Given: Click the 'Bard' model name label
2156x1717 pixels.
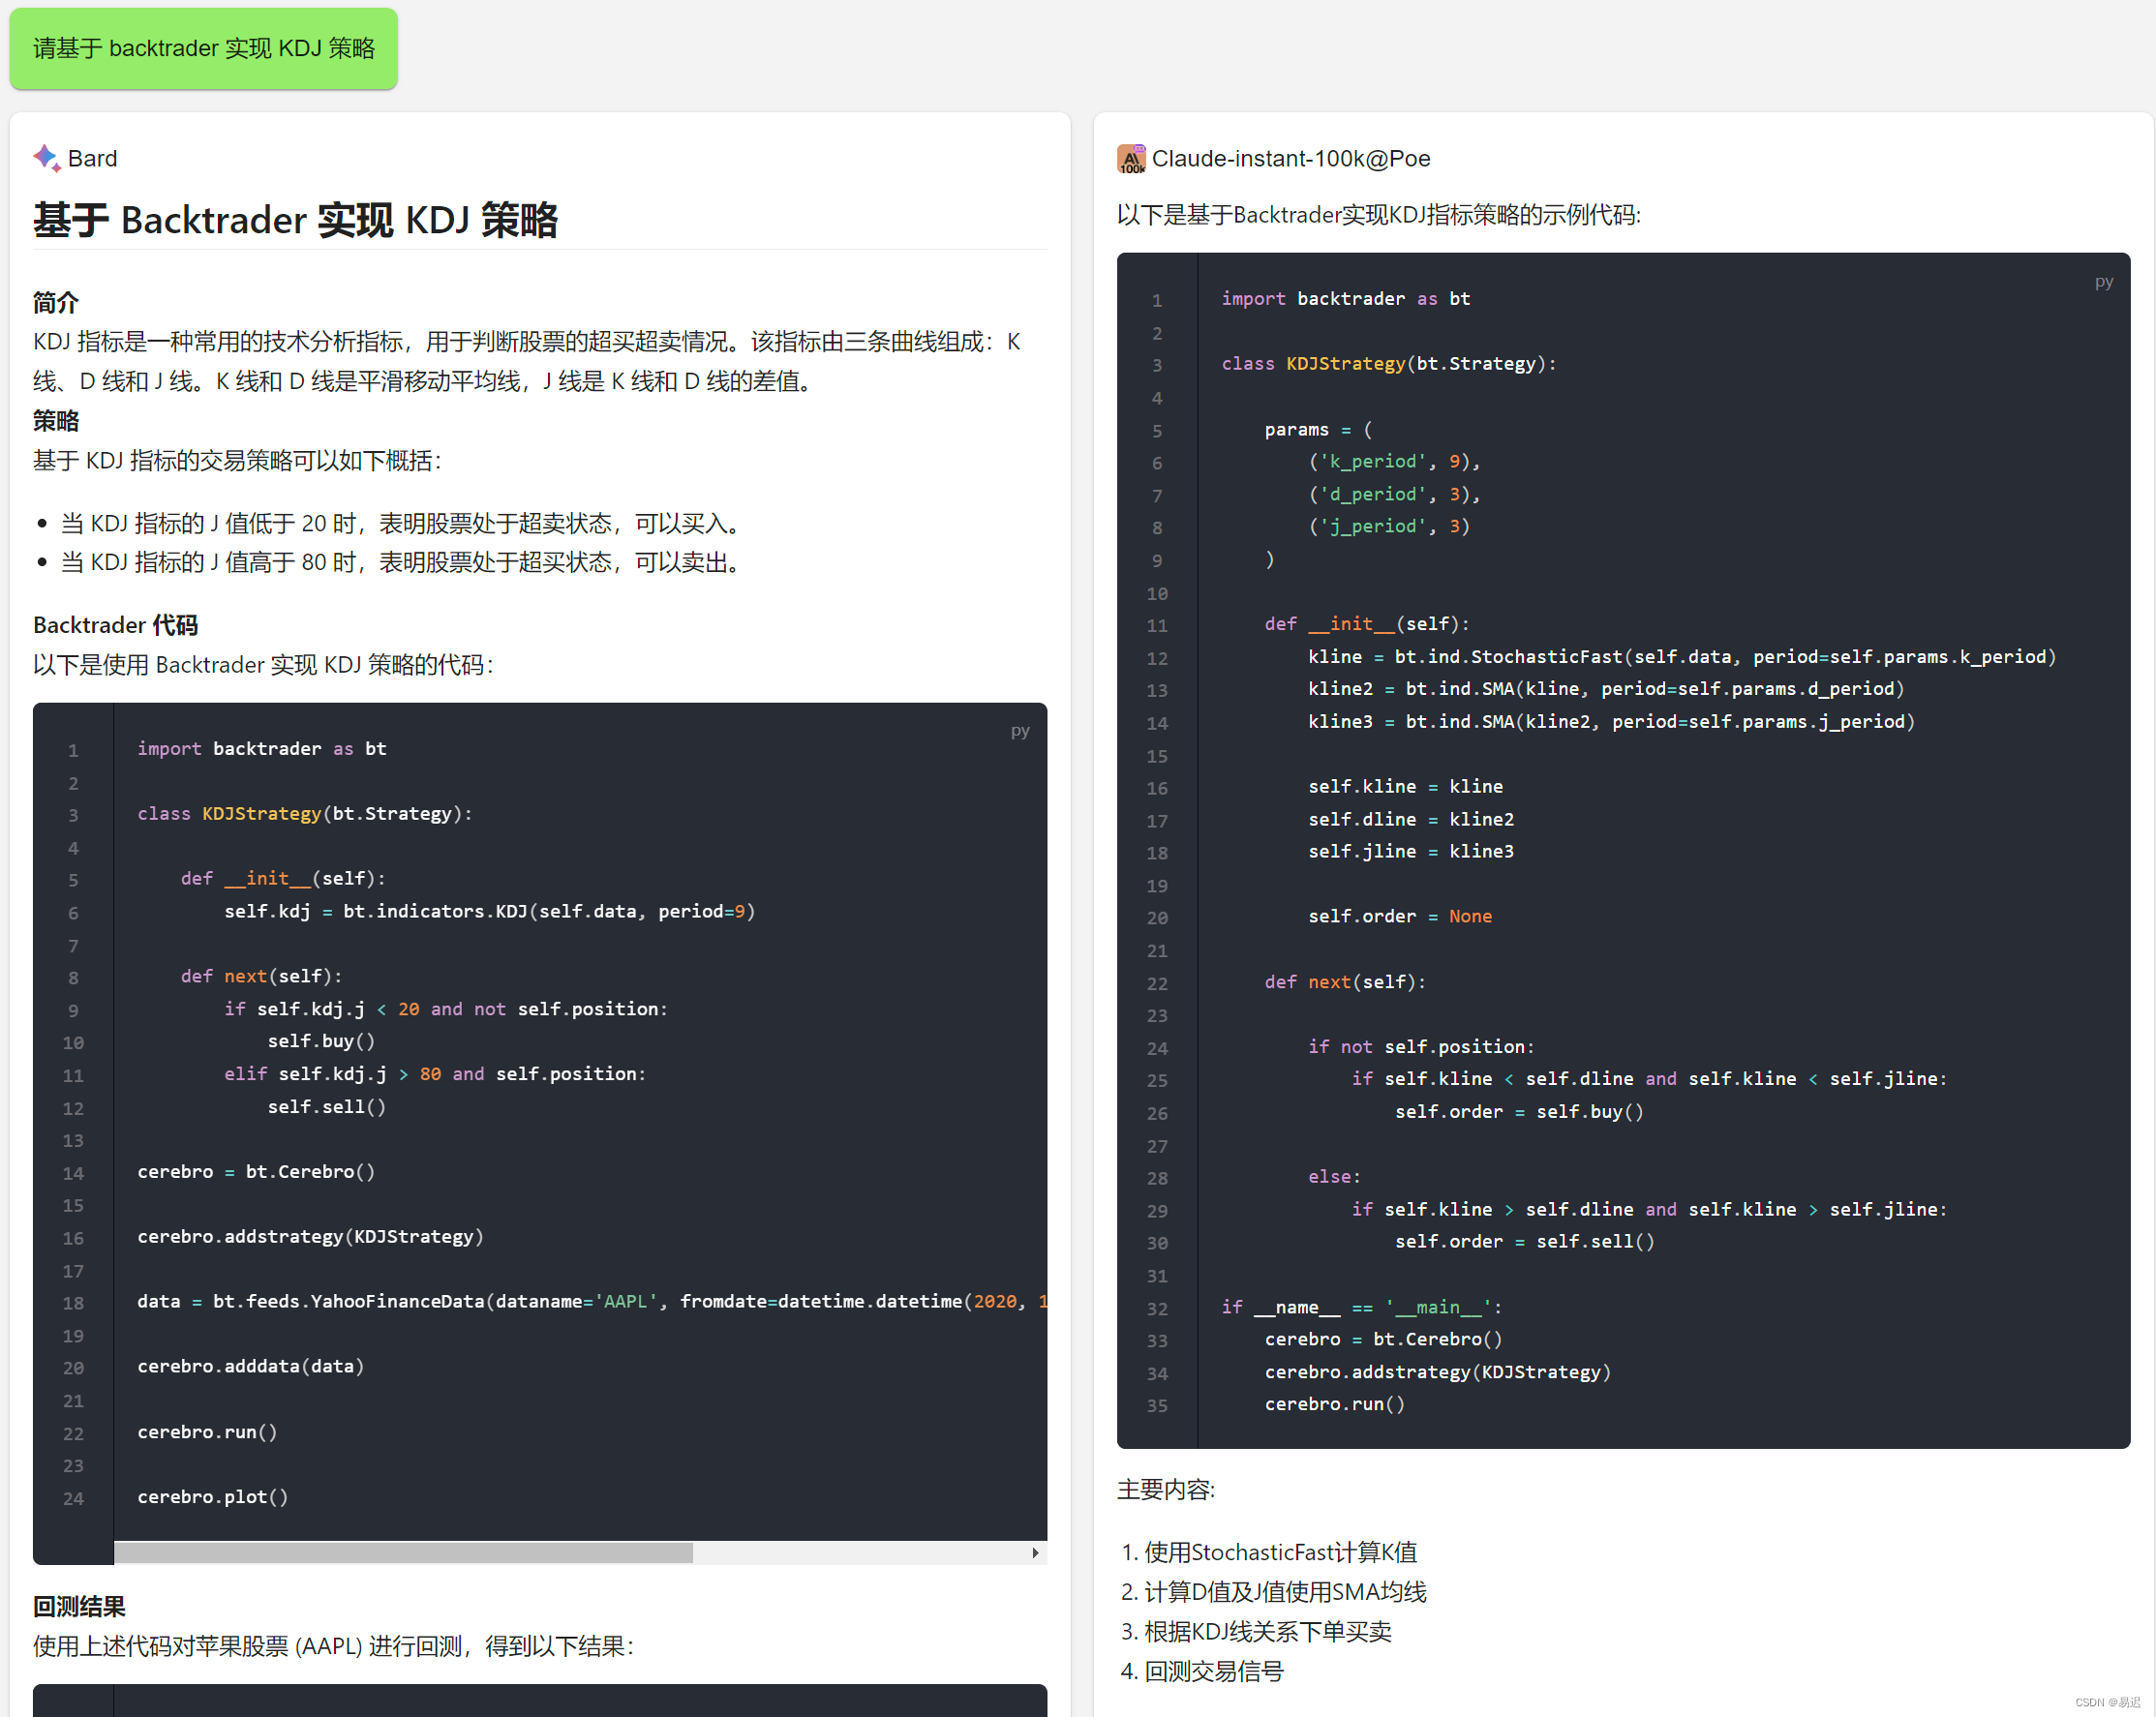Looking at the screenshot, I should click(92, 158).
